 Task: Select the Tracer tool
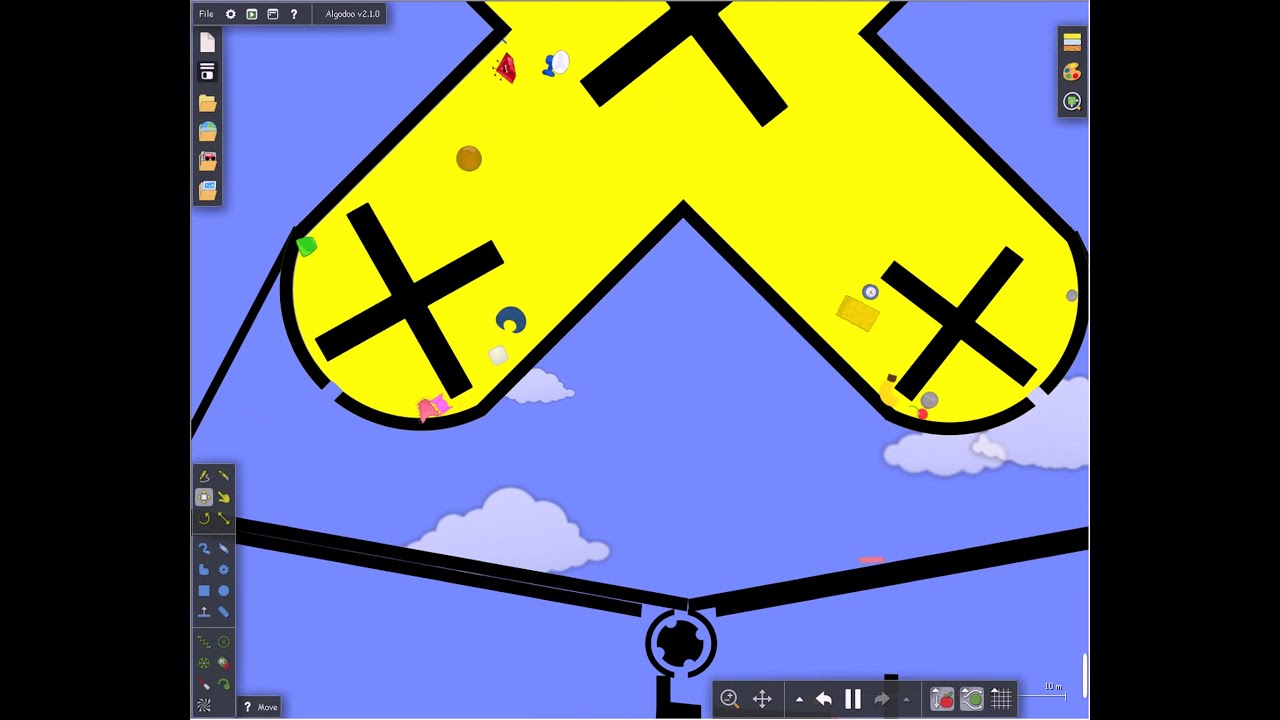224,684
